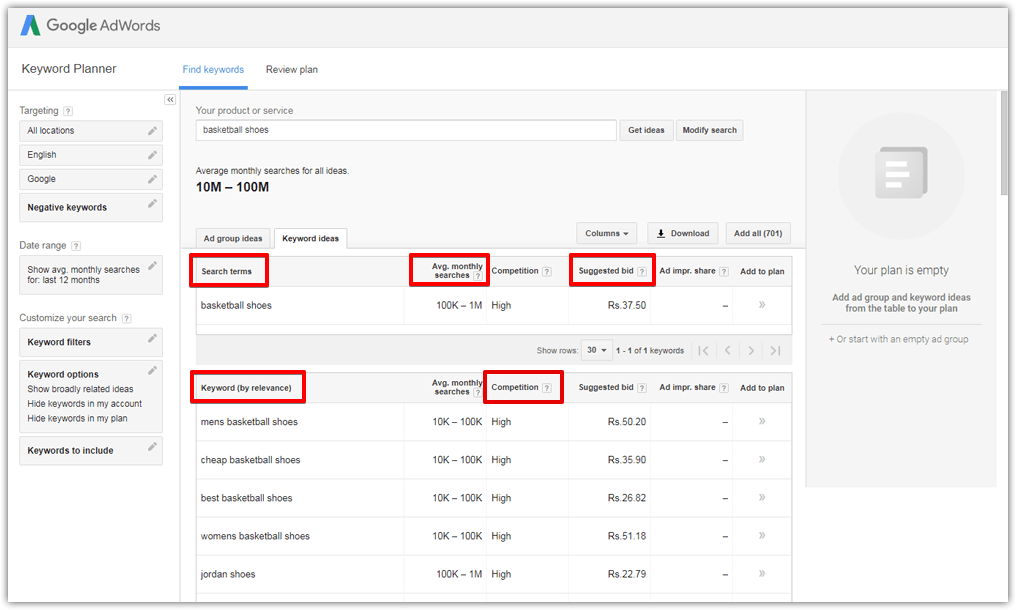Open the Columns dropdown
Screen dimensions: 1016x610
tap(606, 233)
